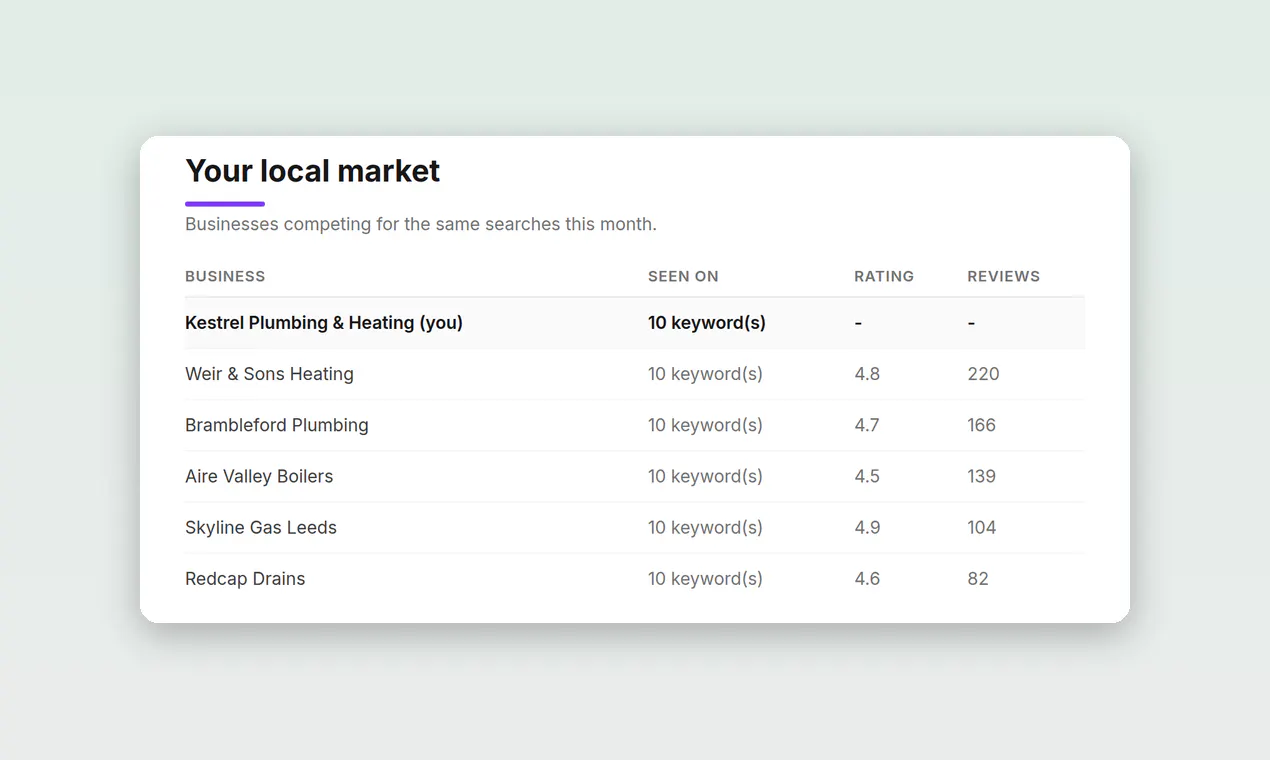The image size is (1270, 760).
Task: Select Redcap Drains business name
Action: click(245, 578)
